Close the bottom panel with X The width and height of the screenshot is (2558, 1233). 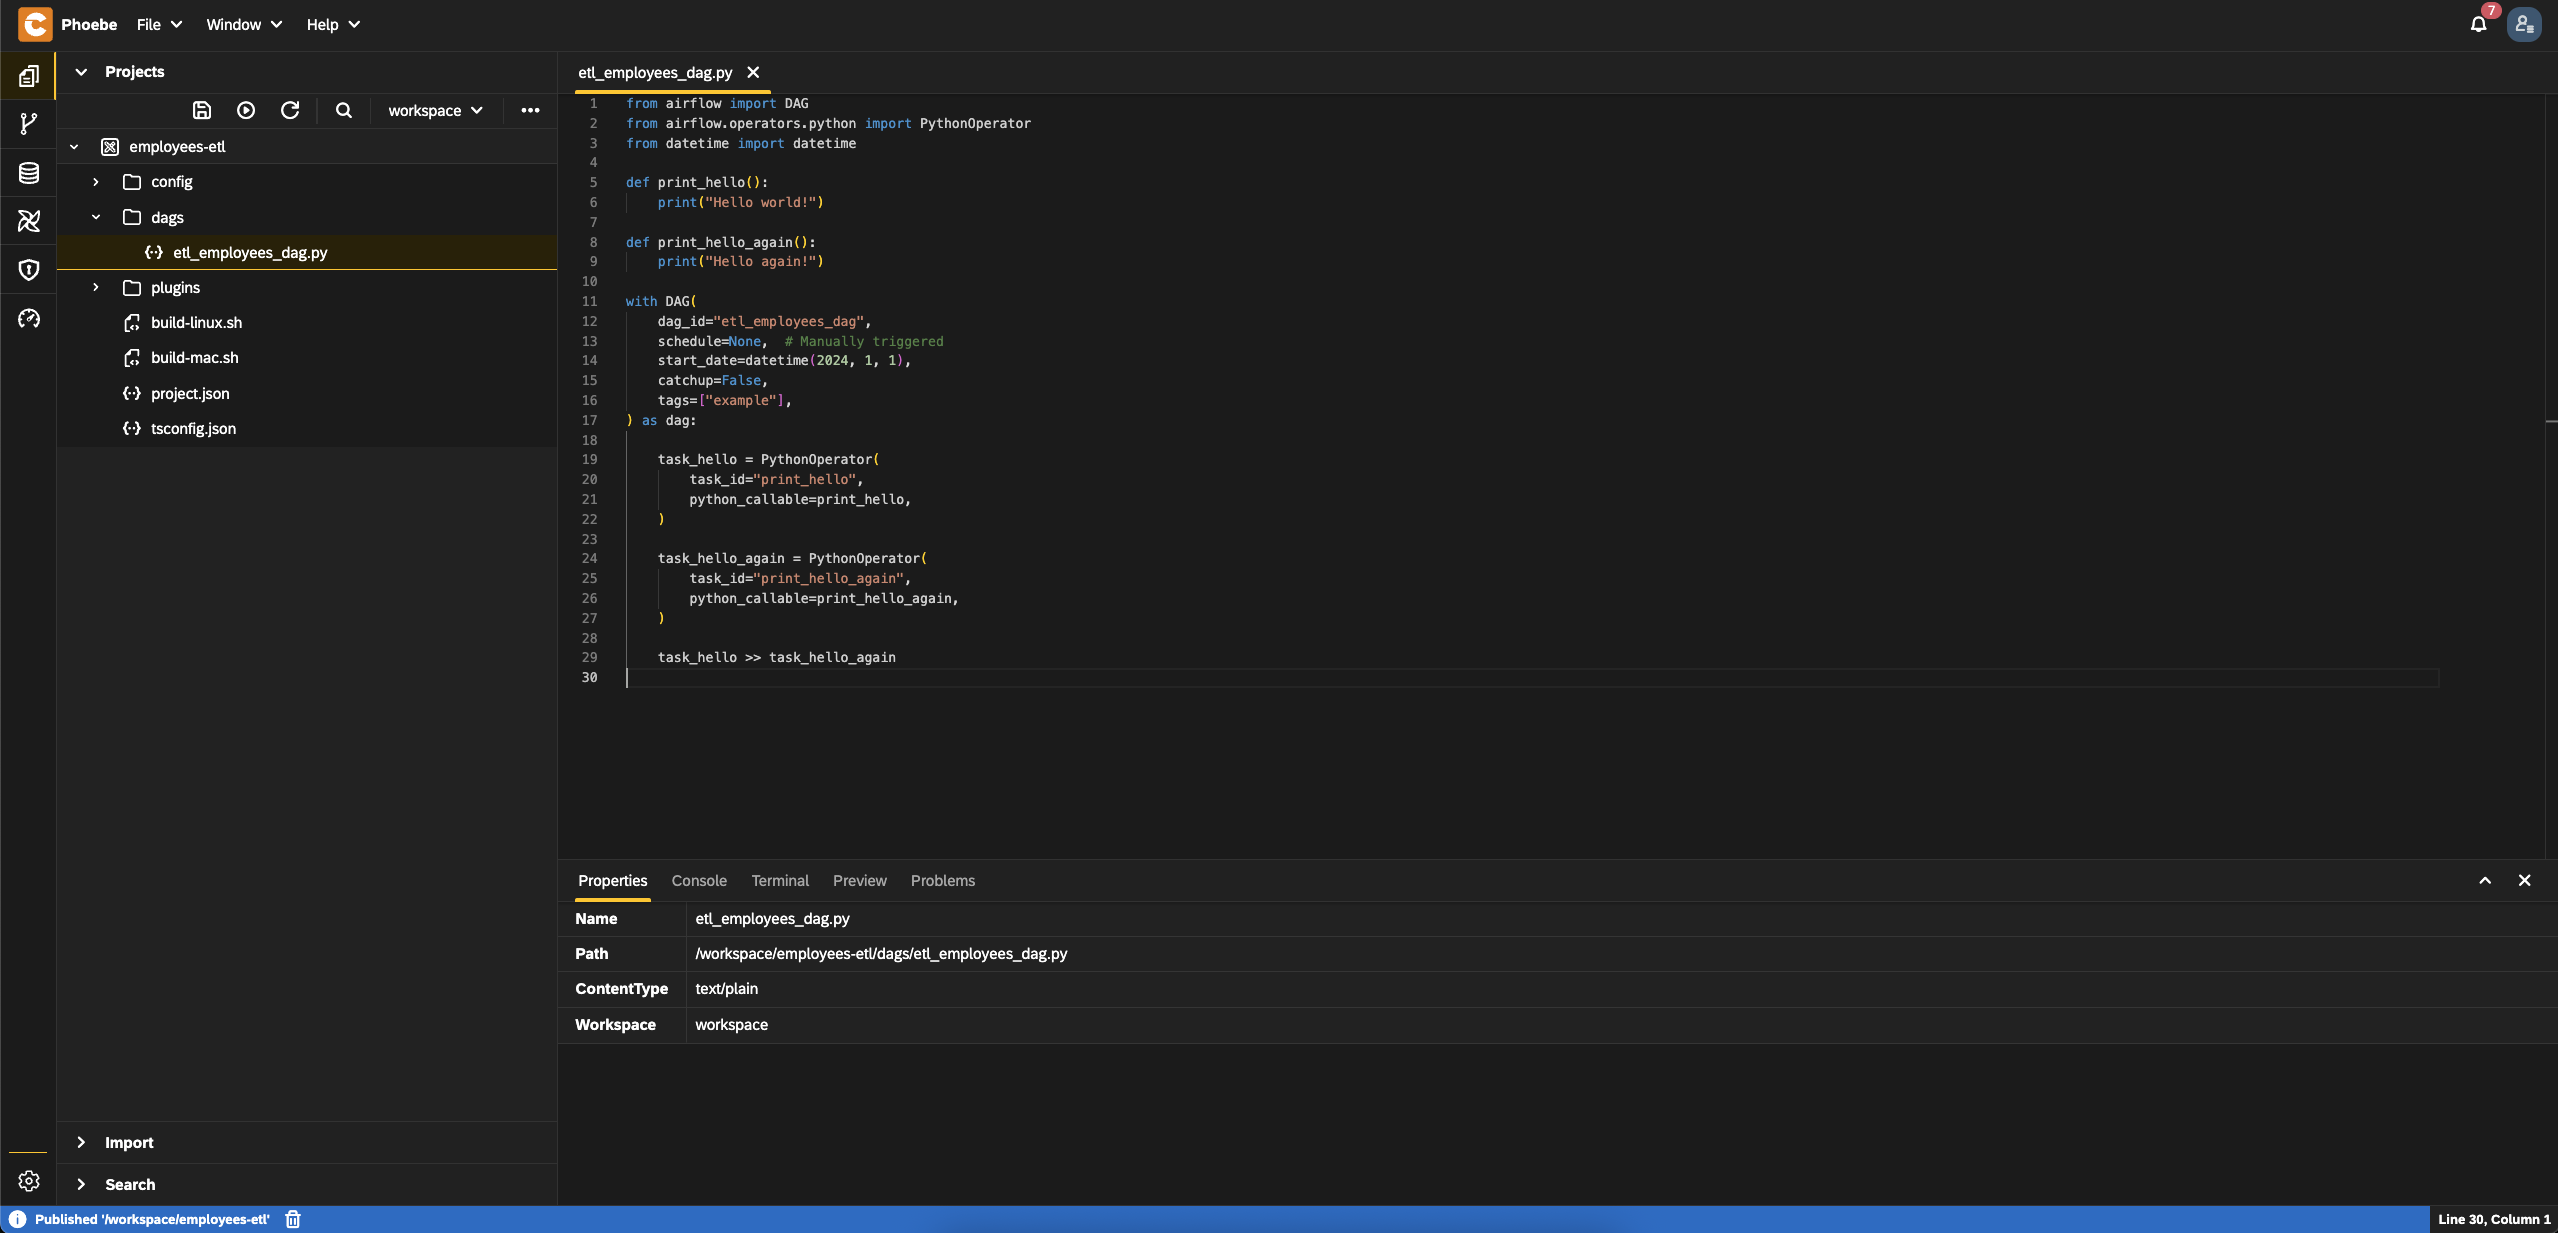point(2525,880)
